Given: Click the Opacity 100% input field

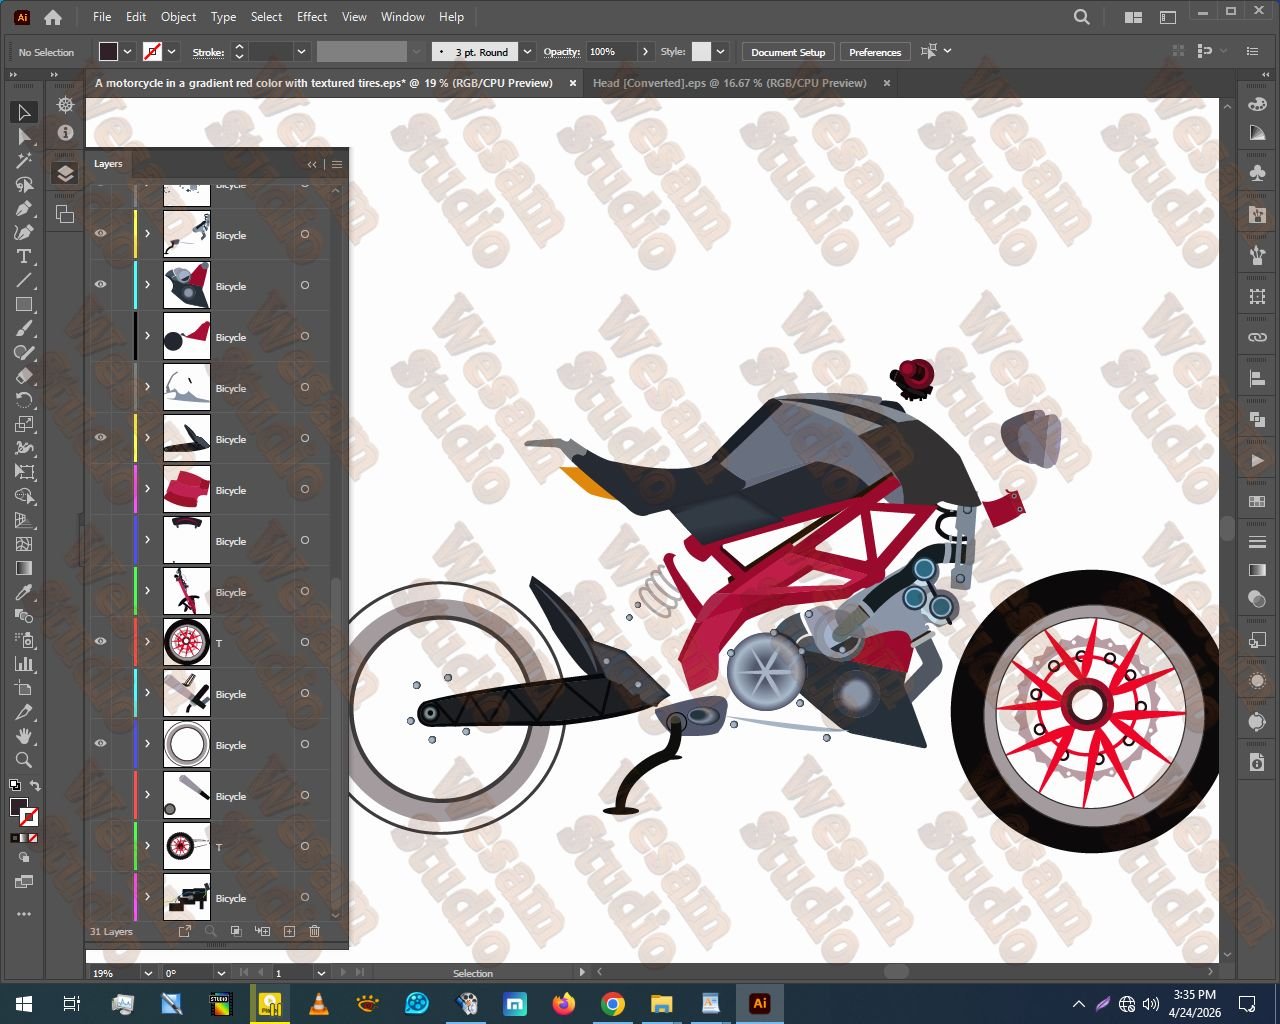Looking at the screenshot, I should coord(611,52).
